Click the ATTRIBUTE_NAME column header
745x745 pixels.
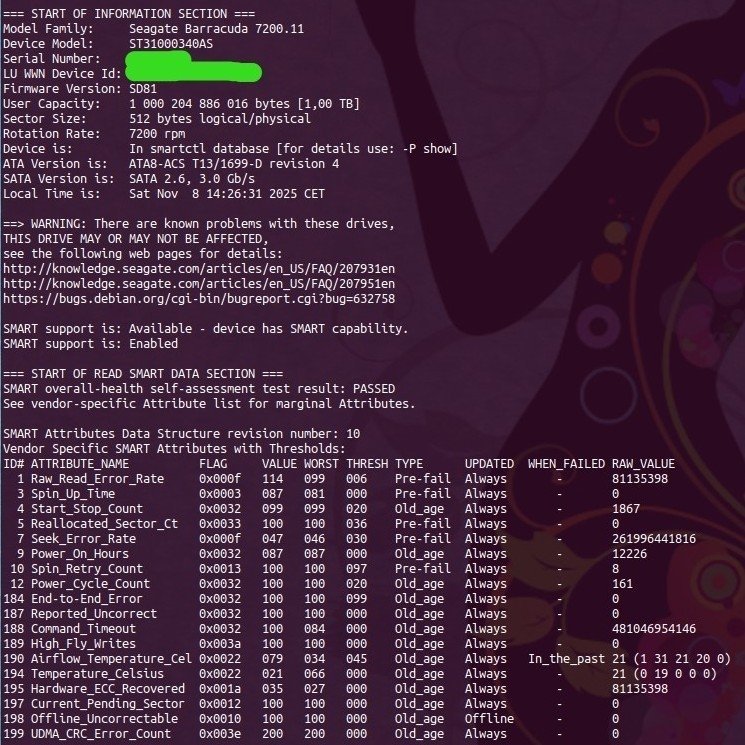[79, 464]
